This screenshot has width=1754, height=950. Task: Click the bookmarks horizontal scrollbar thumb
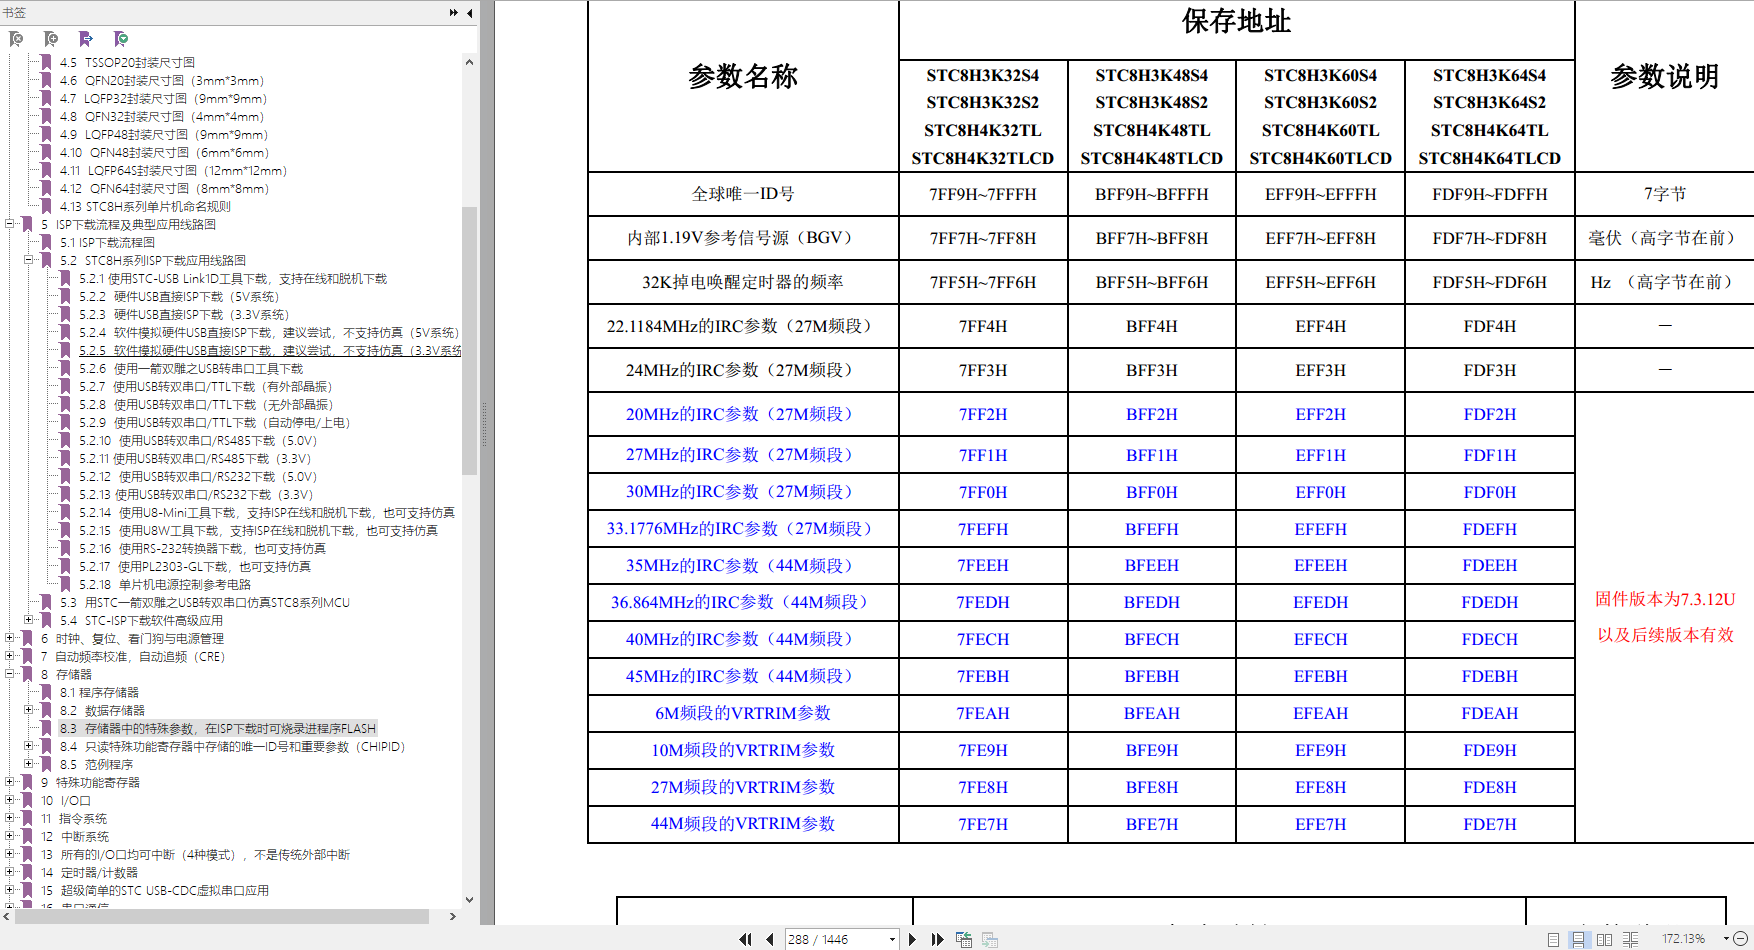pos(222,916)
